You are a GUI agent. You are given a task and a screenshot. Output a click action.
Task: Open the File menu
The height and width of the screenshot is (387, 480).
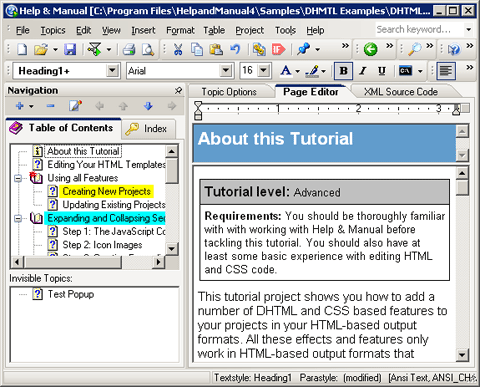pyautogui.click(x=22, y=30)
